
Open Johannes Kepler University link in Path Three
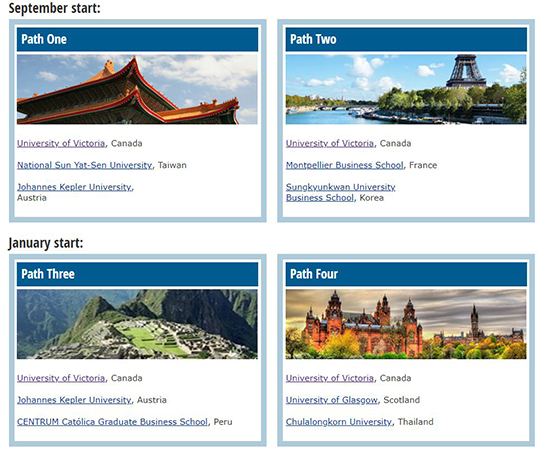(x=74, y=400)
